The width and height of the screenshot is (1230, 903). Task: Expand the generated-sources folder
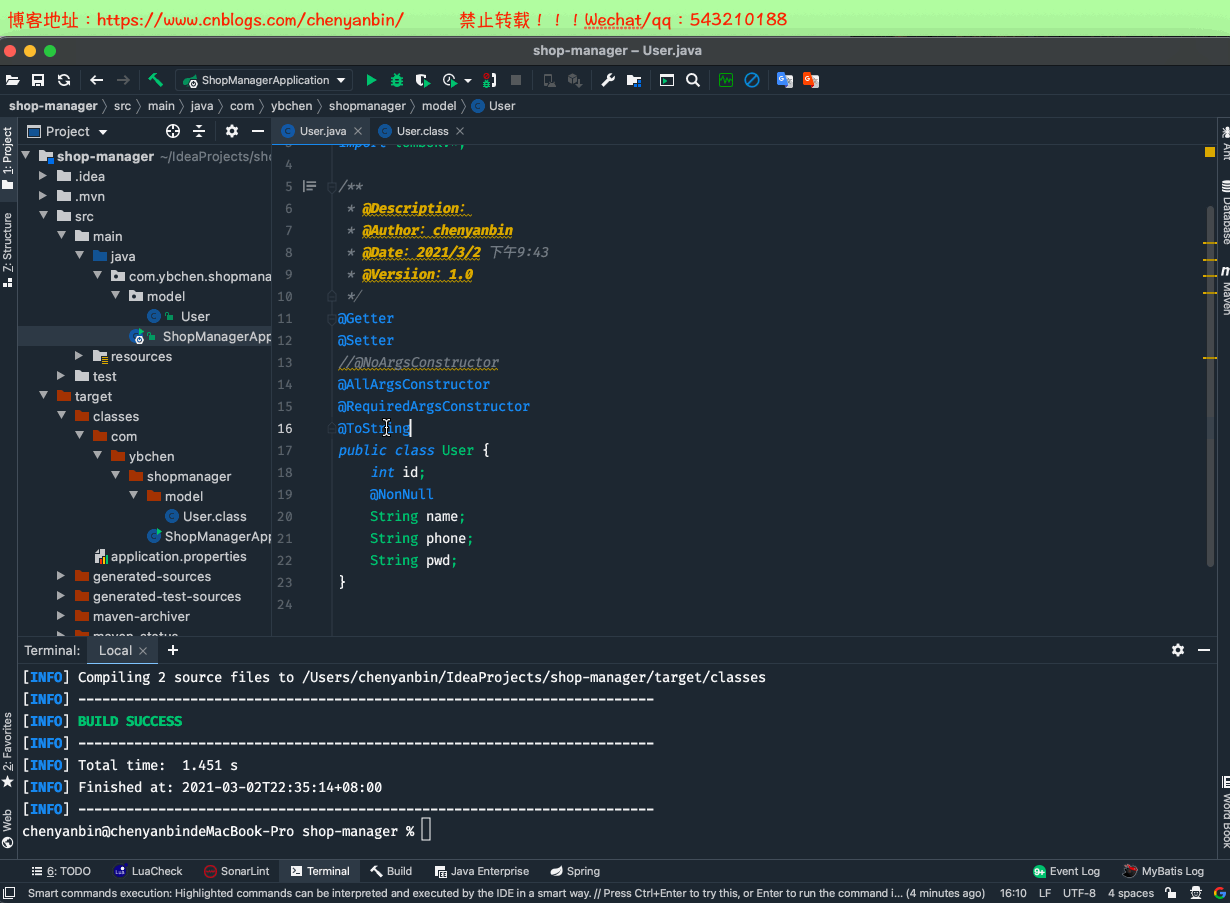61,576
